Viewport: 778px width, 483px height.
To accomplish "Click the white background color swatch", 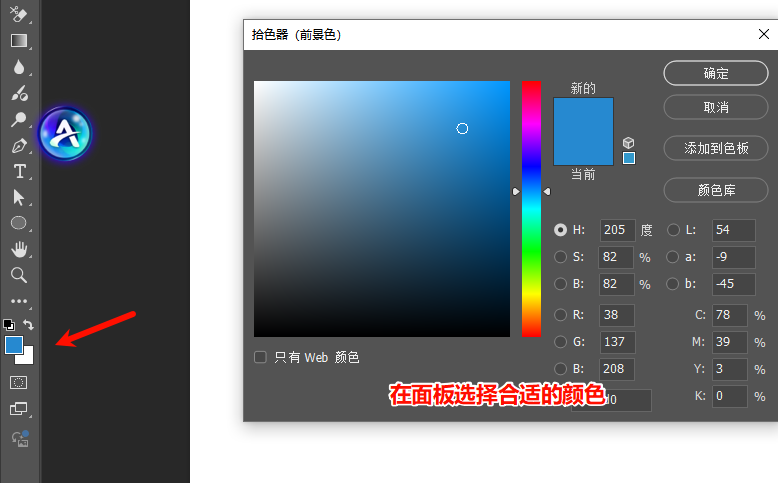I will pos(28,358).
